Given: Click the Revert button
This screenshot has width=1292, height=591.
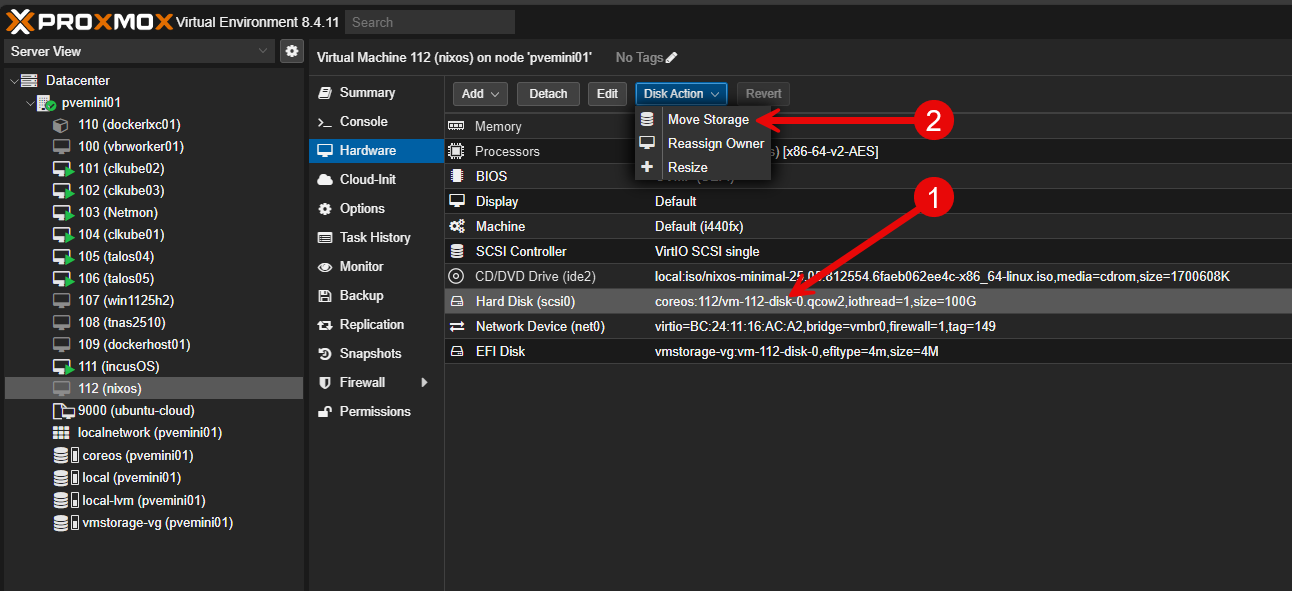Looking at the screenshot, I should [764, 94].
